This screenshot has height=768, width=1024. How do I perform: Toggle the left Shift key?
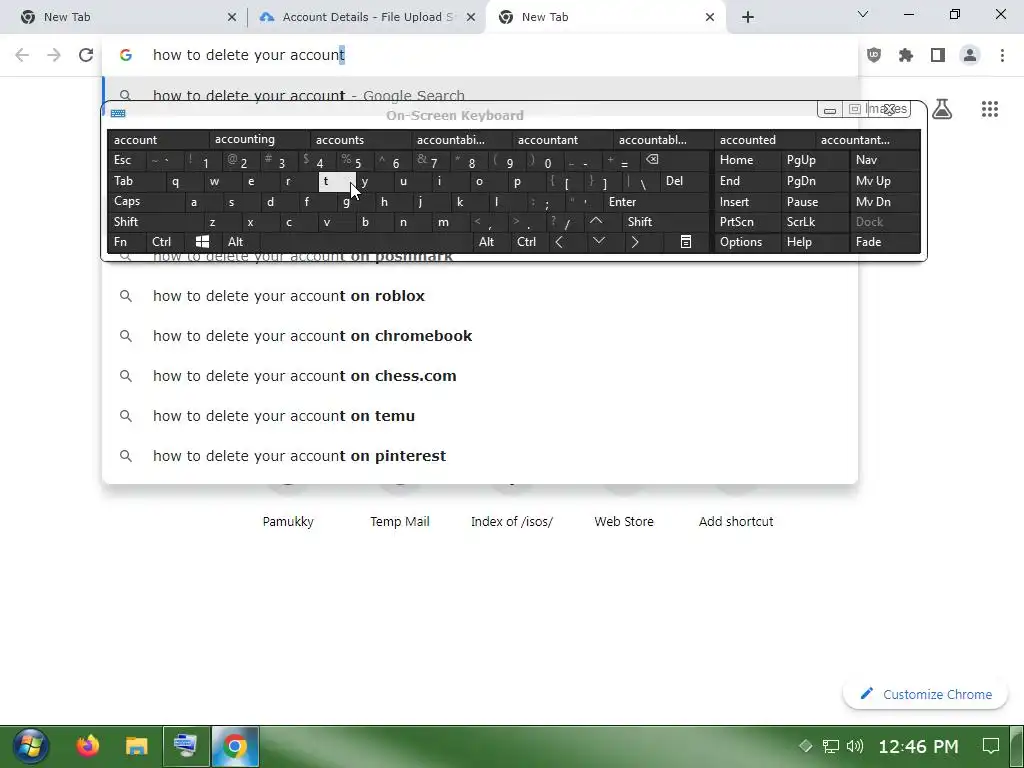point(154,222)
